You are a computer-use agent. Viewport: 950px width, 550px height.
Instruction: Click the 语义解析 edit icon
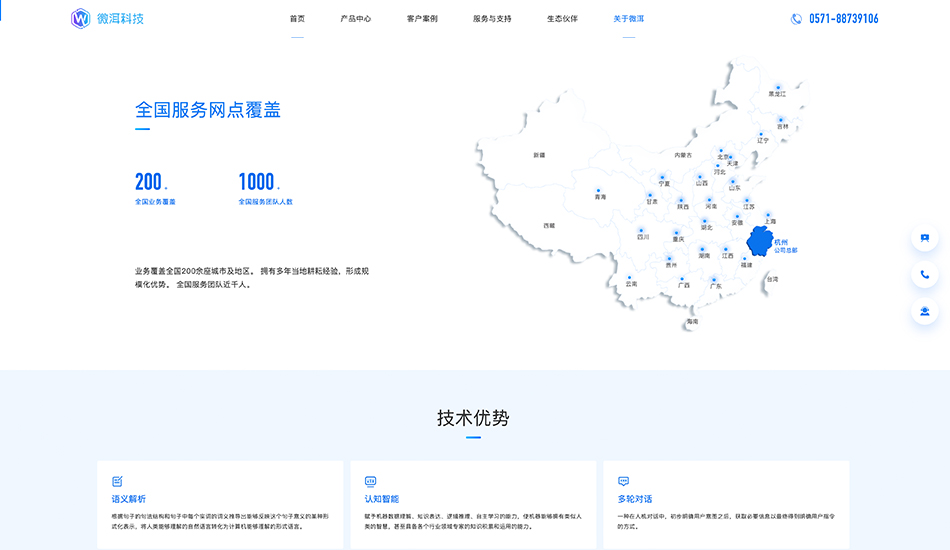pos(117,481)
